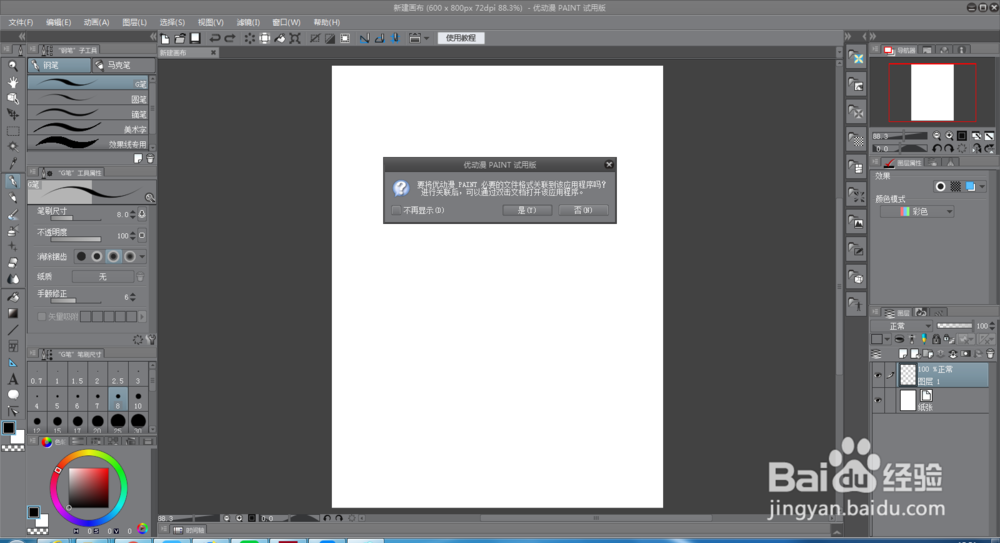Expand vector snap options arrow

click(142, 316)
